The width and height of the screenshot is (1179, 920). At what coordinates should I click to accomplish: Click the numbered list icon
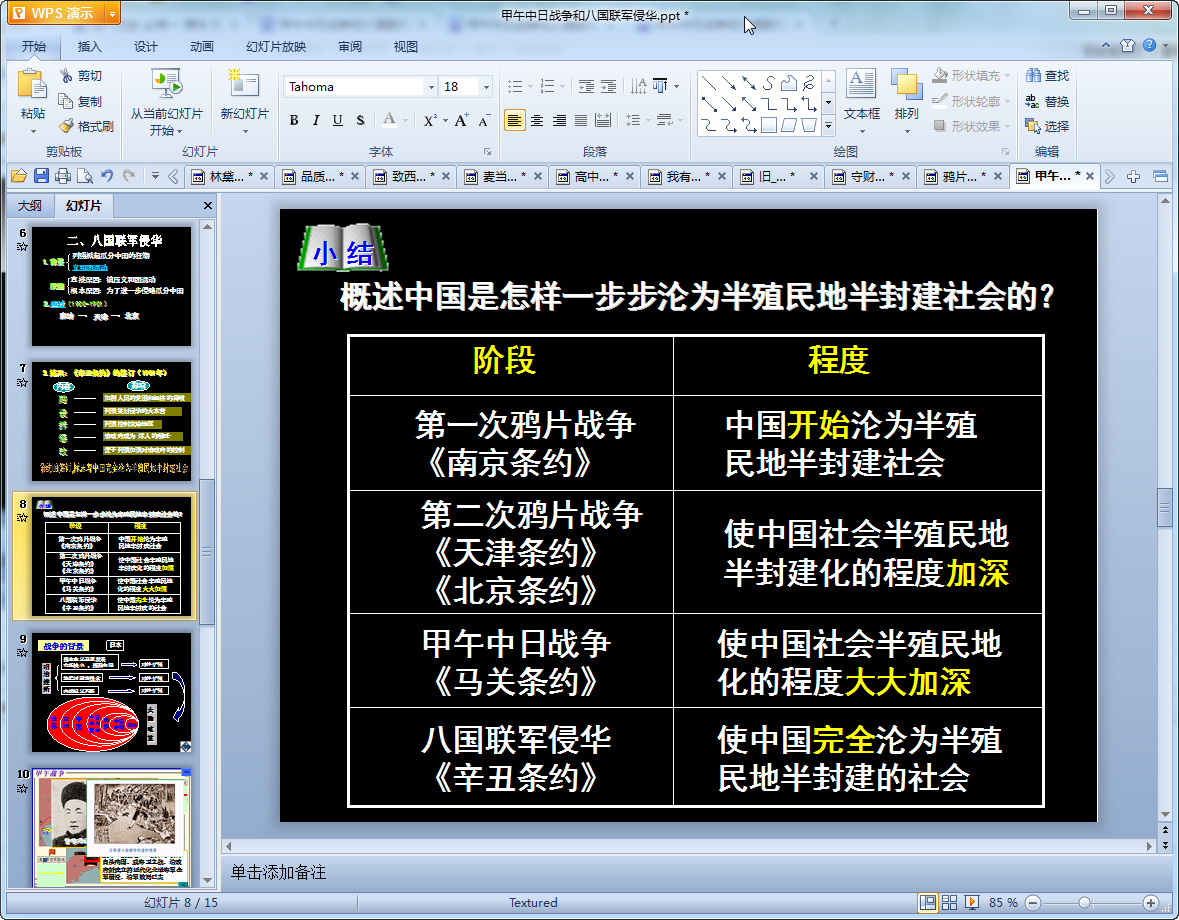coord(547,86)
